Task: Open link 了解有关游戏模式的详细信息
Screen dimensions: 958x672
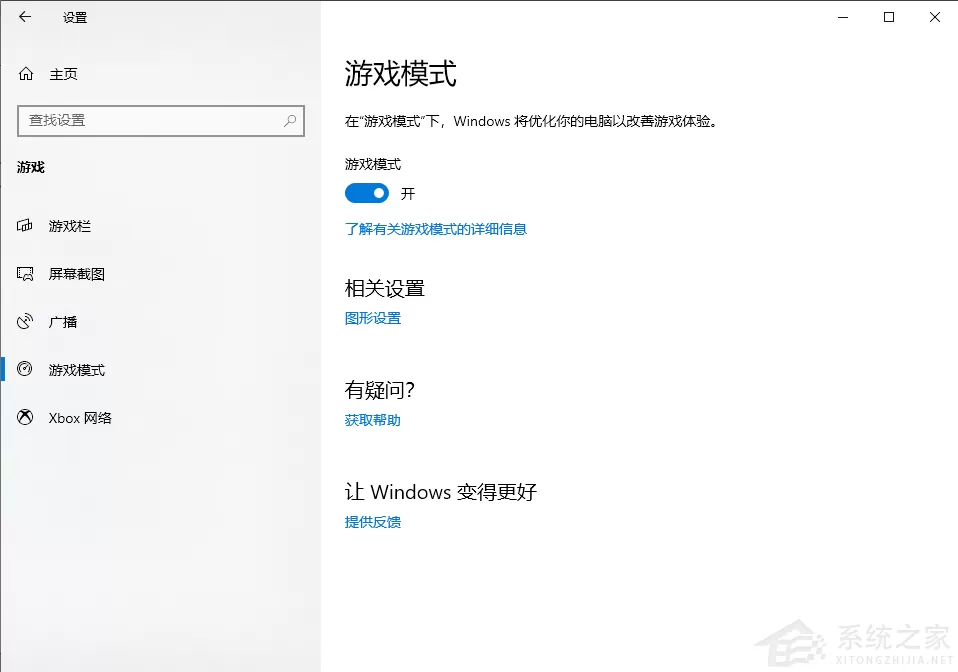Action: [x=436, y=229]
